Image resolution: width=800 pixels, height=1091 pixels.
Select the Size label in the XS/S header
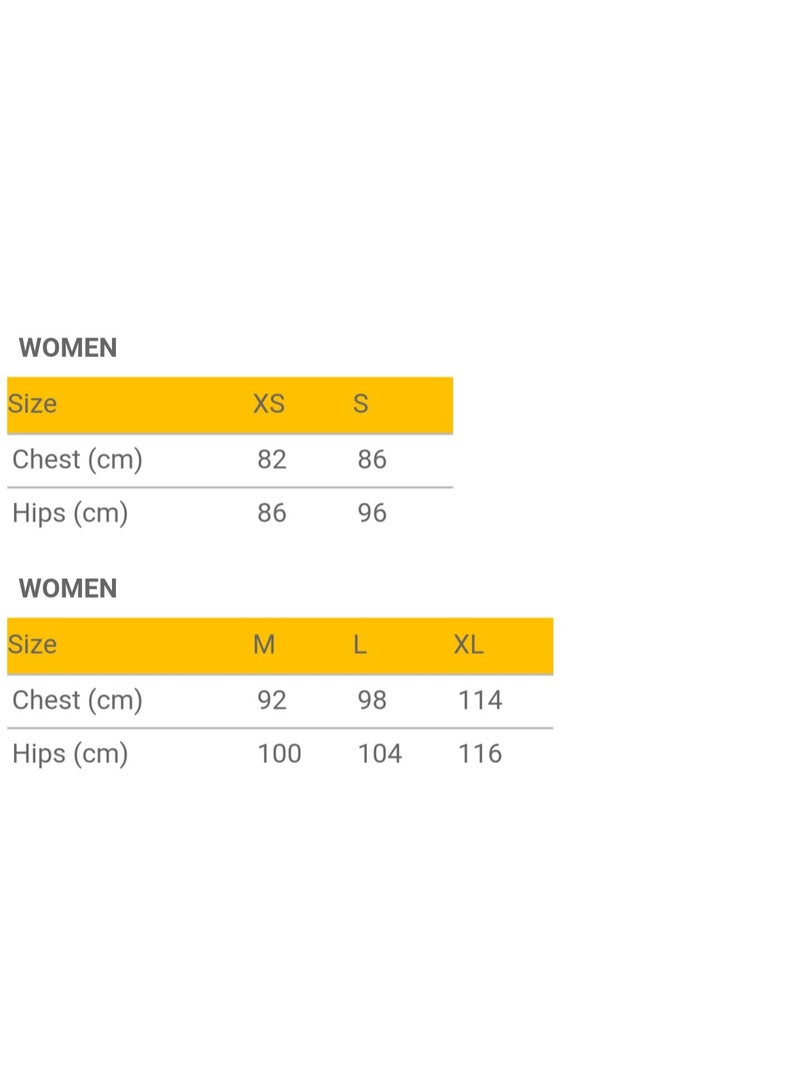click(32, 404)
